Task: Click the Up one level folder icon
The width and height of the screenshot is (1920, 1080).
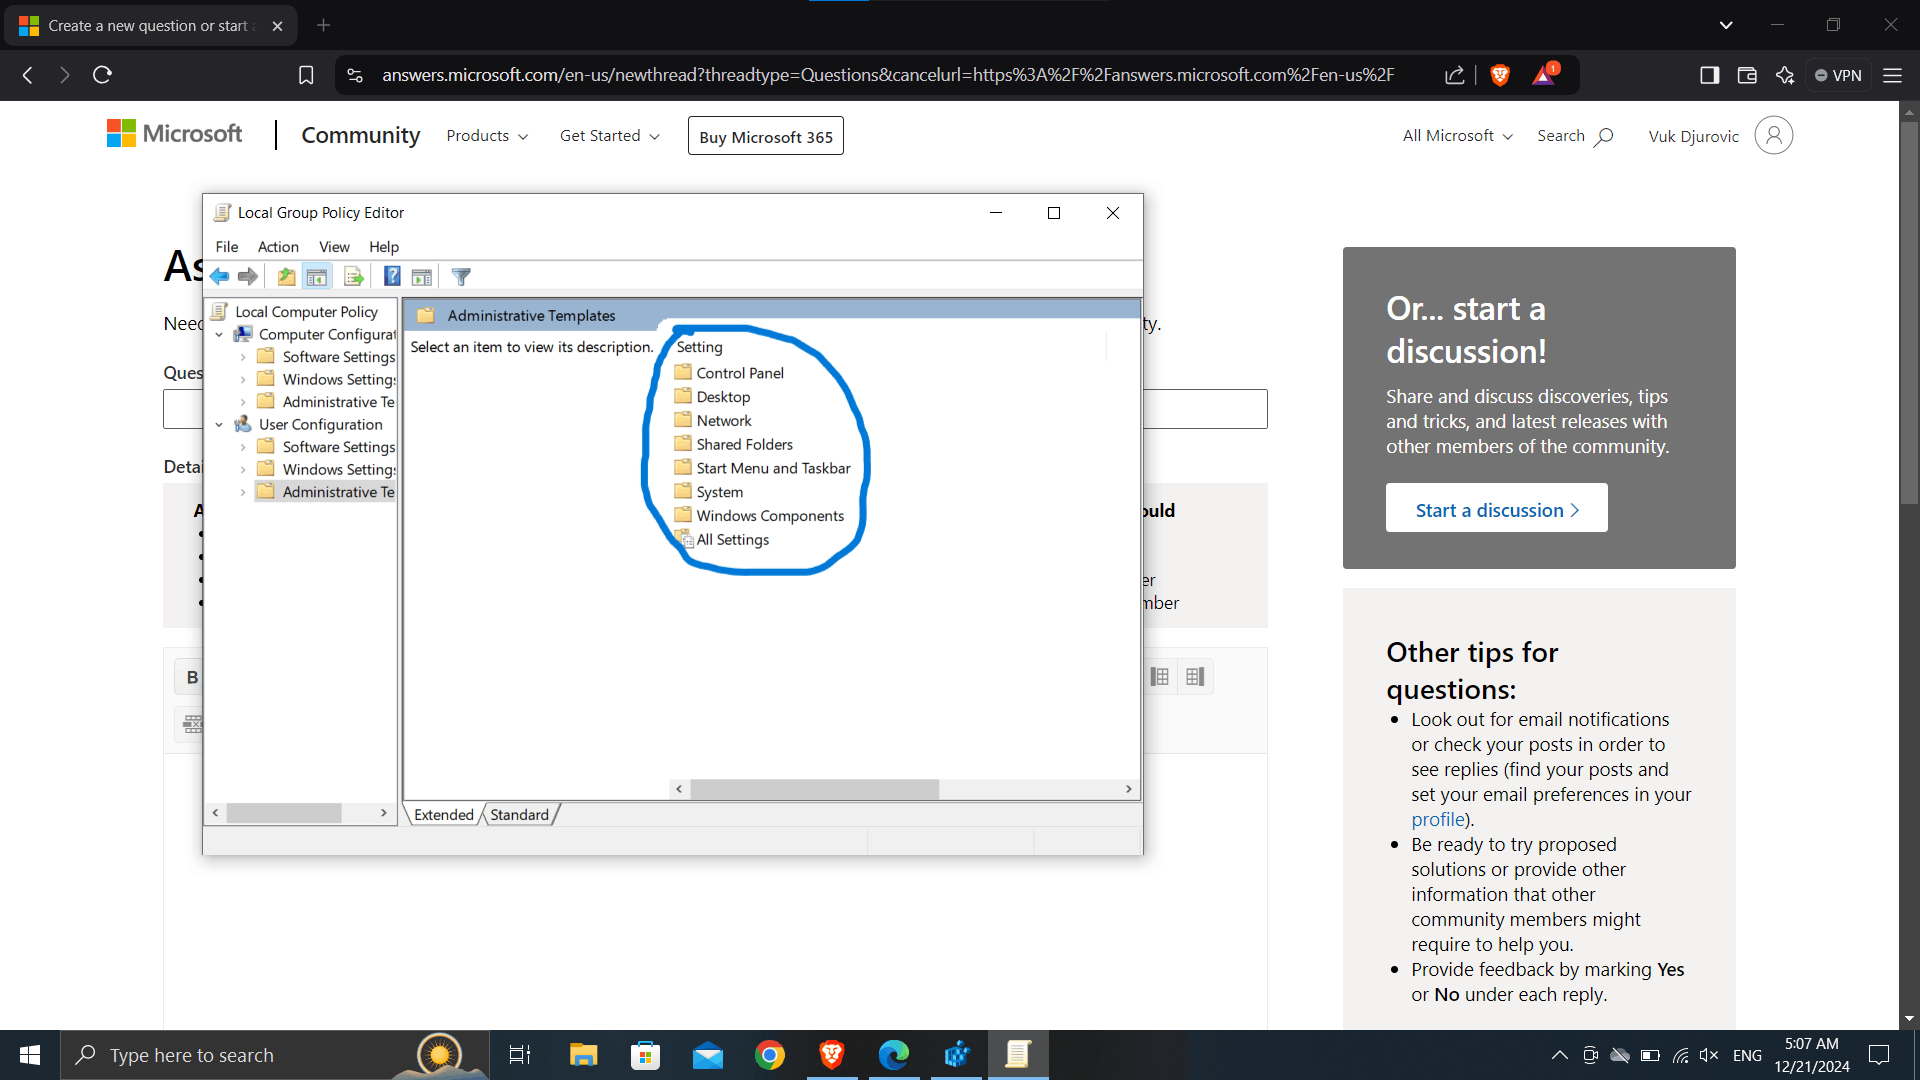Action: pyautogui.click(x=286, y=277)
